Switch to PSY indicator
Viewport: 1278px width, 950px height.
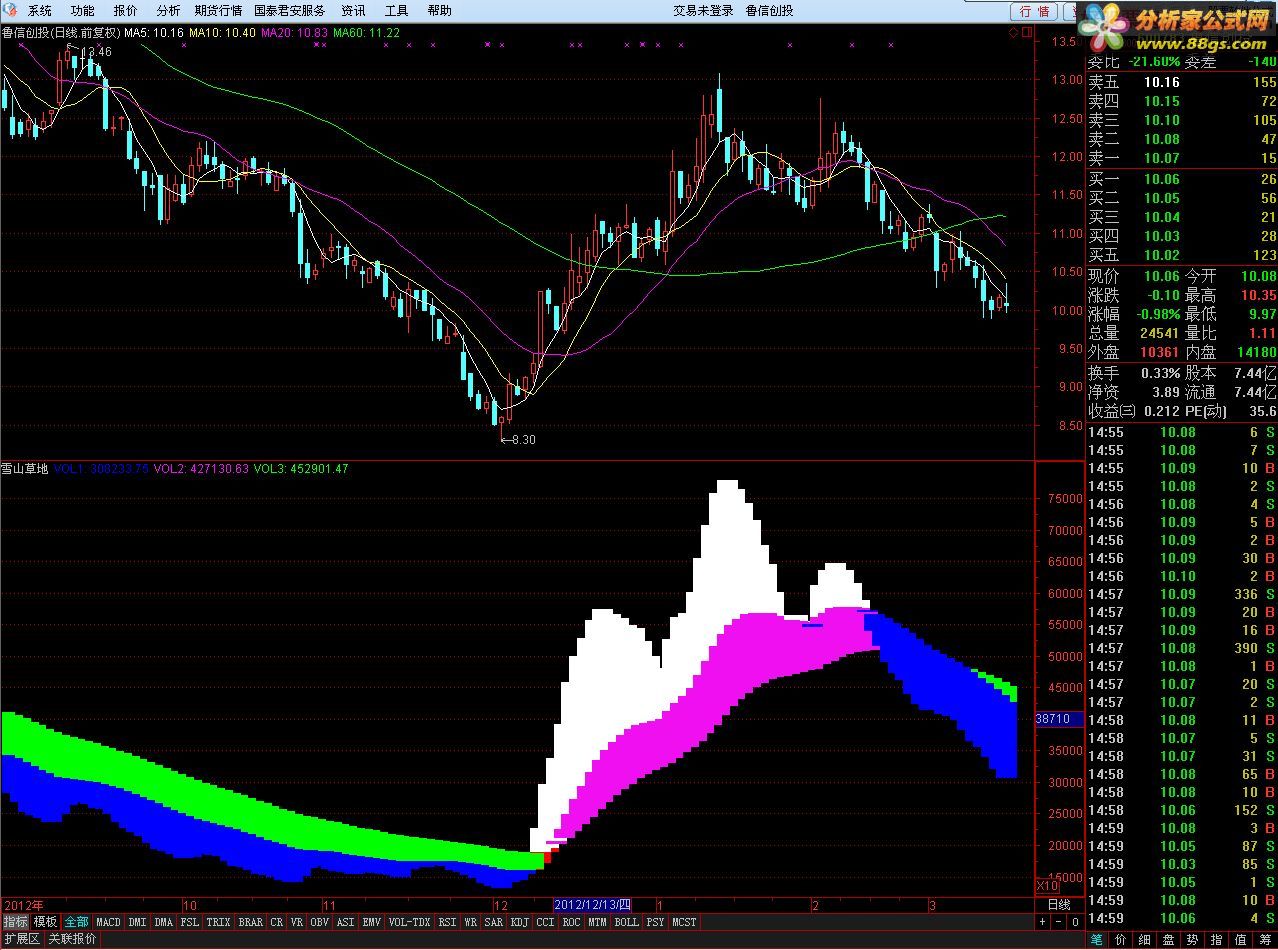(656, 922)
